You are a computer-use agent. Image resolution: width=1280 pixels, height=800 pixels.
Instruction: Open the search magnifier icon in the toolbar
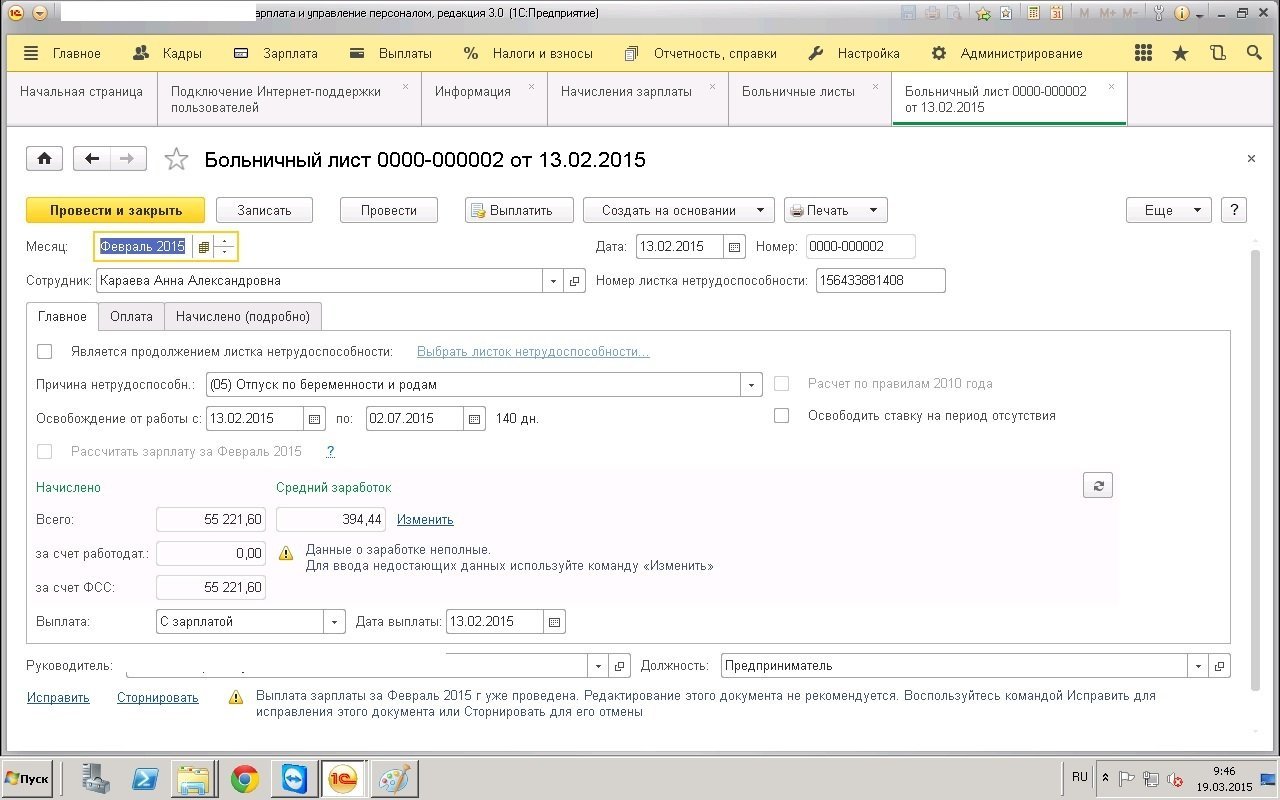point(1254,53)
